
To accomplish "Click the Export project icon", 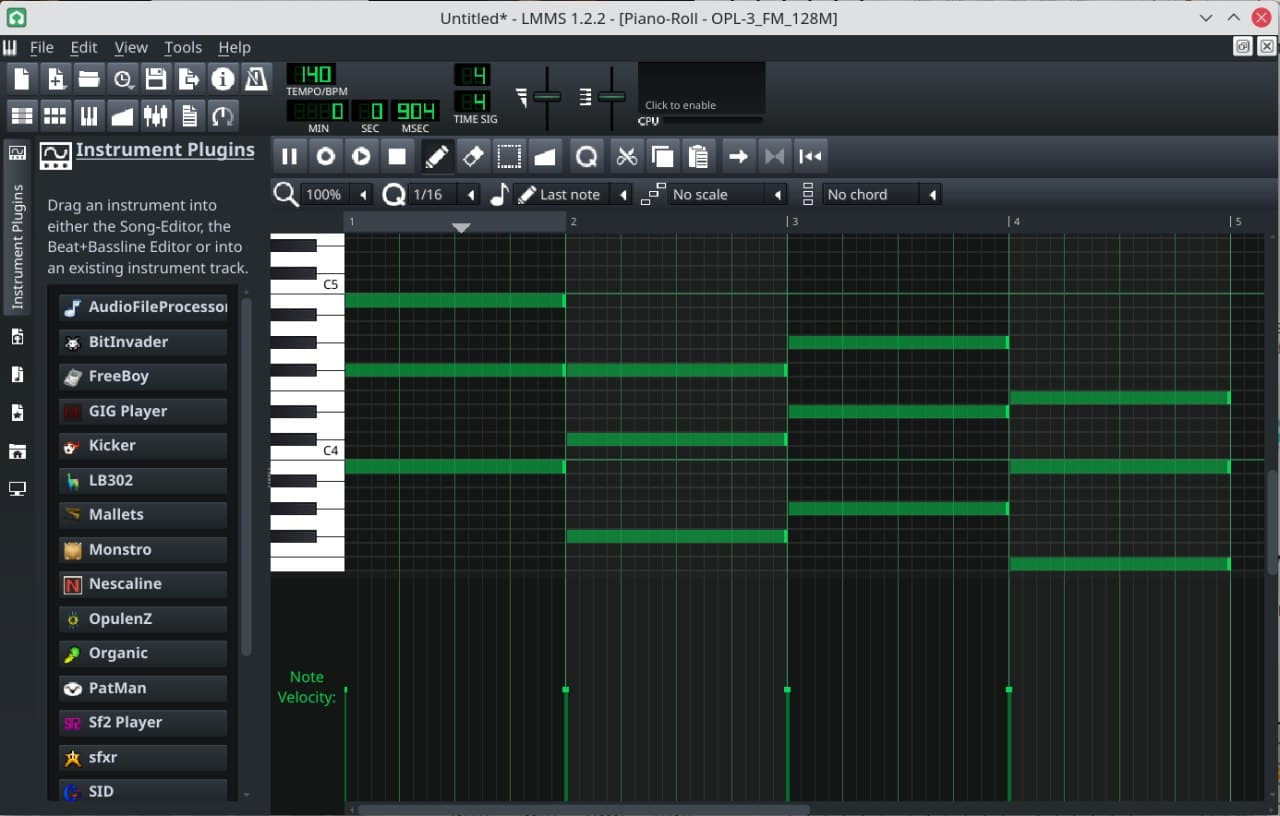I will click(x=189, y=79).
